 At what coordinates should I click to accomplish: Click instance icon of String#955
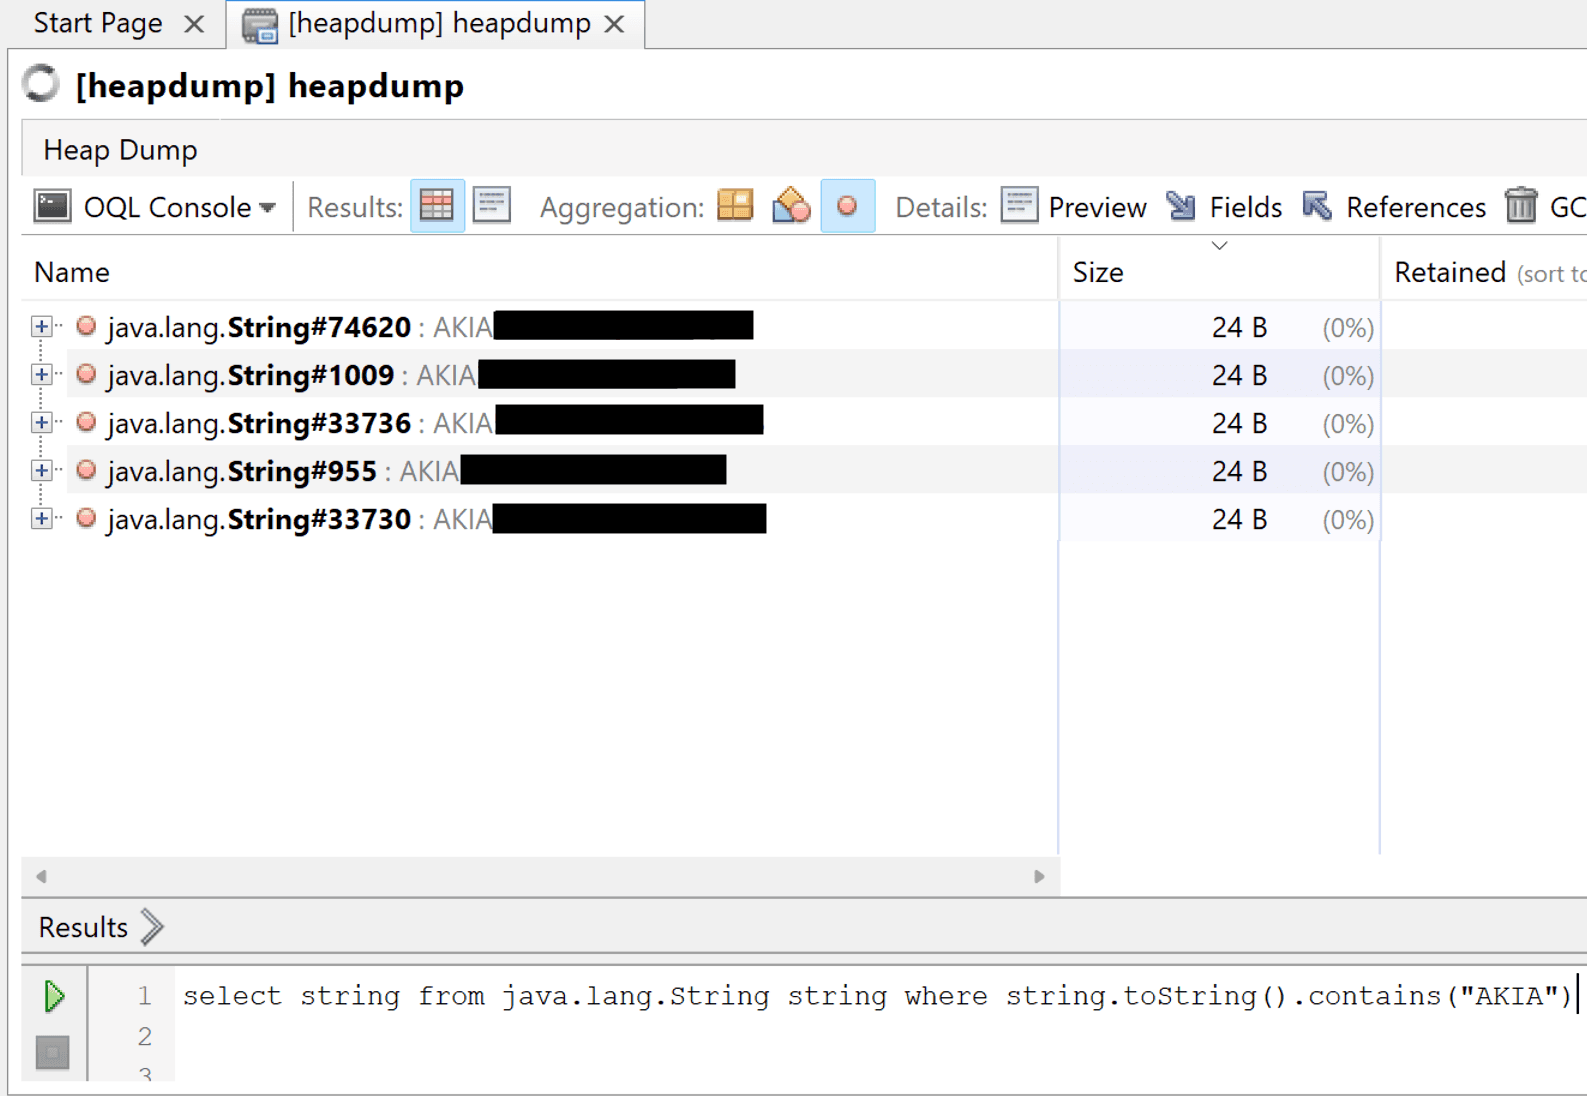click(x=87, y=470)
